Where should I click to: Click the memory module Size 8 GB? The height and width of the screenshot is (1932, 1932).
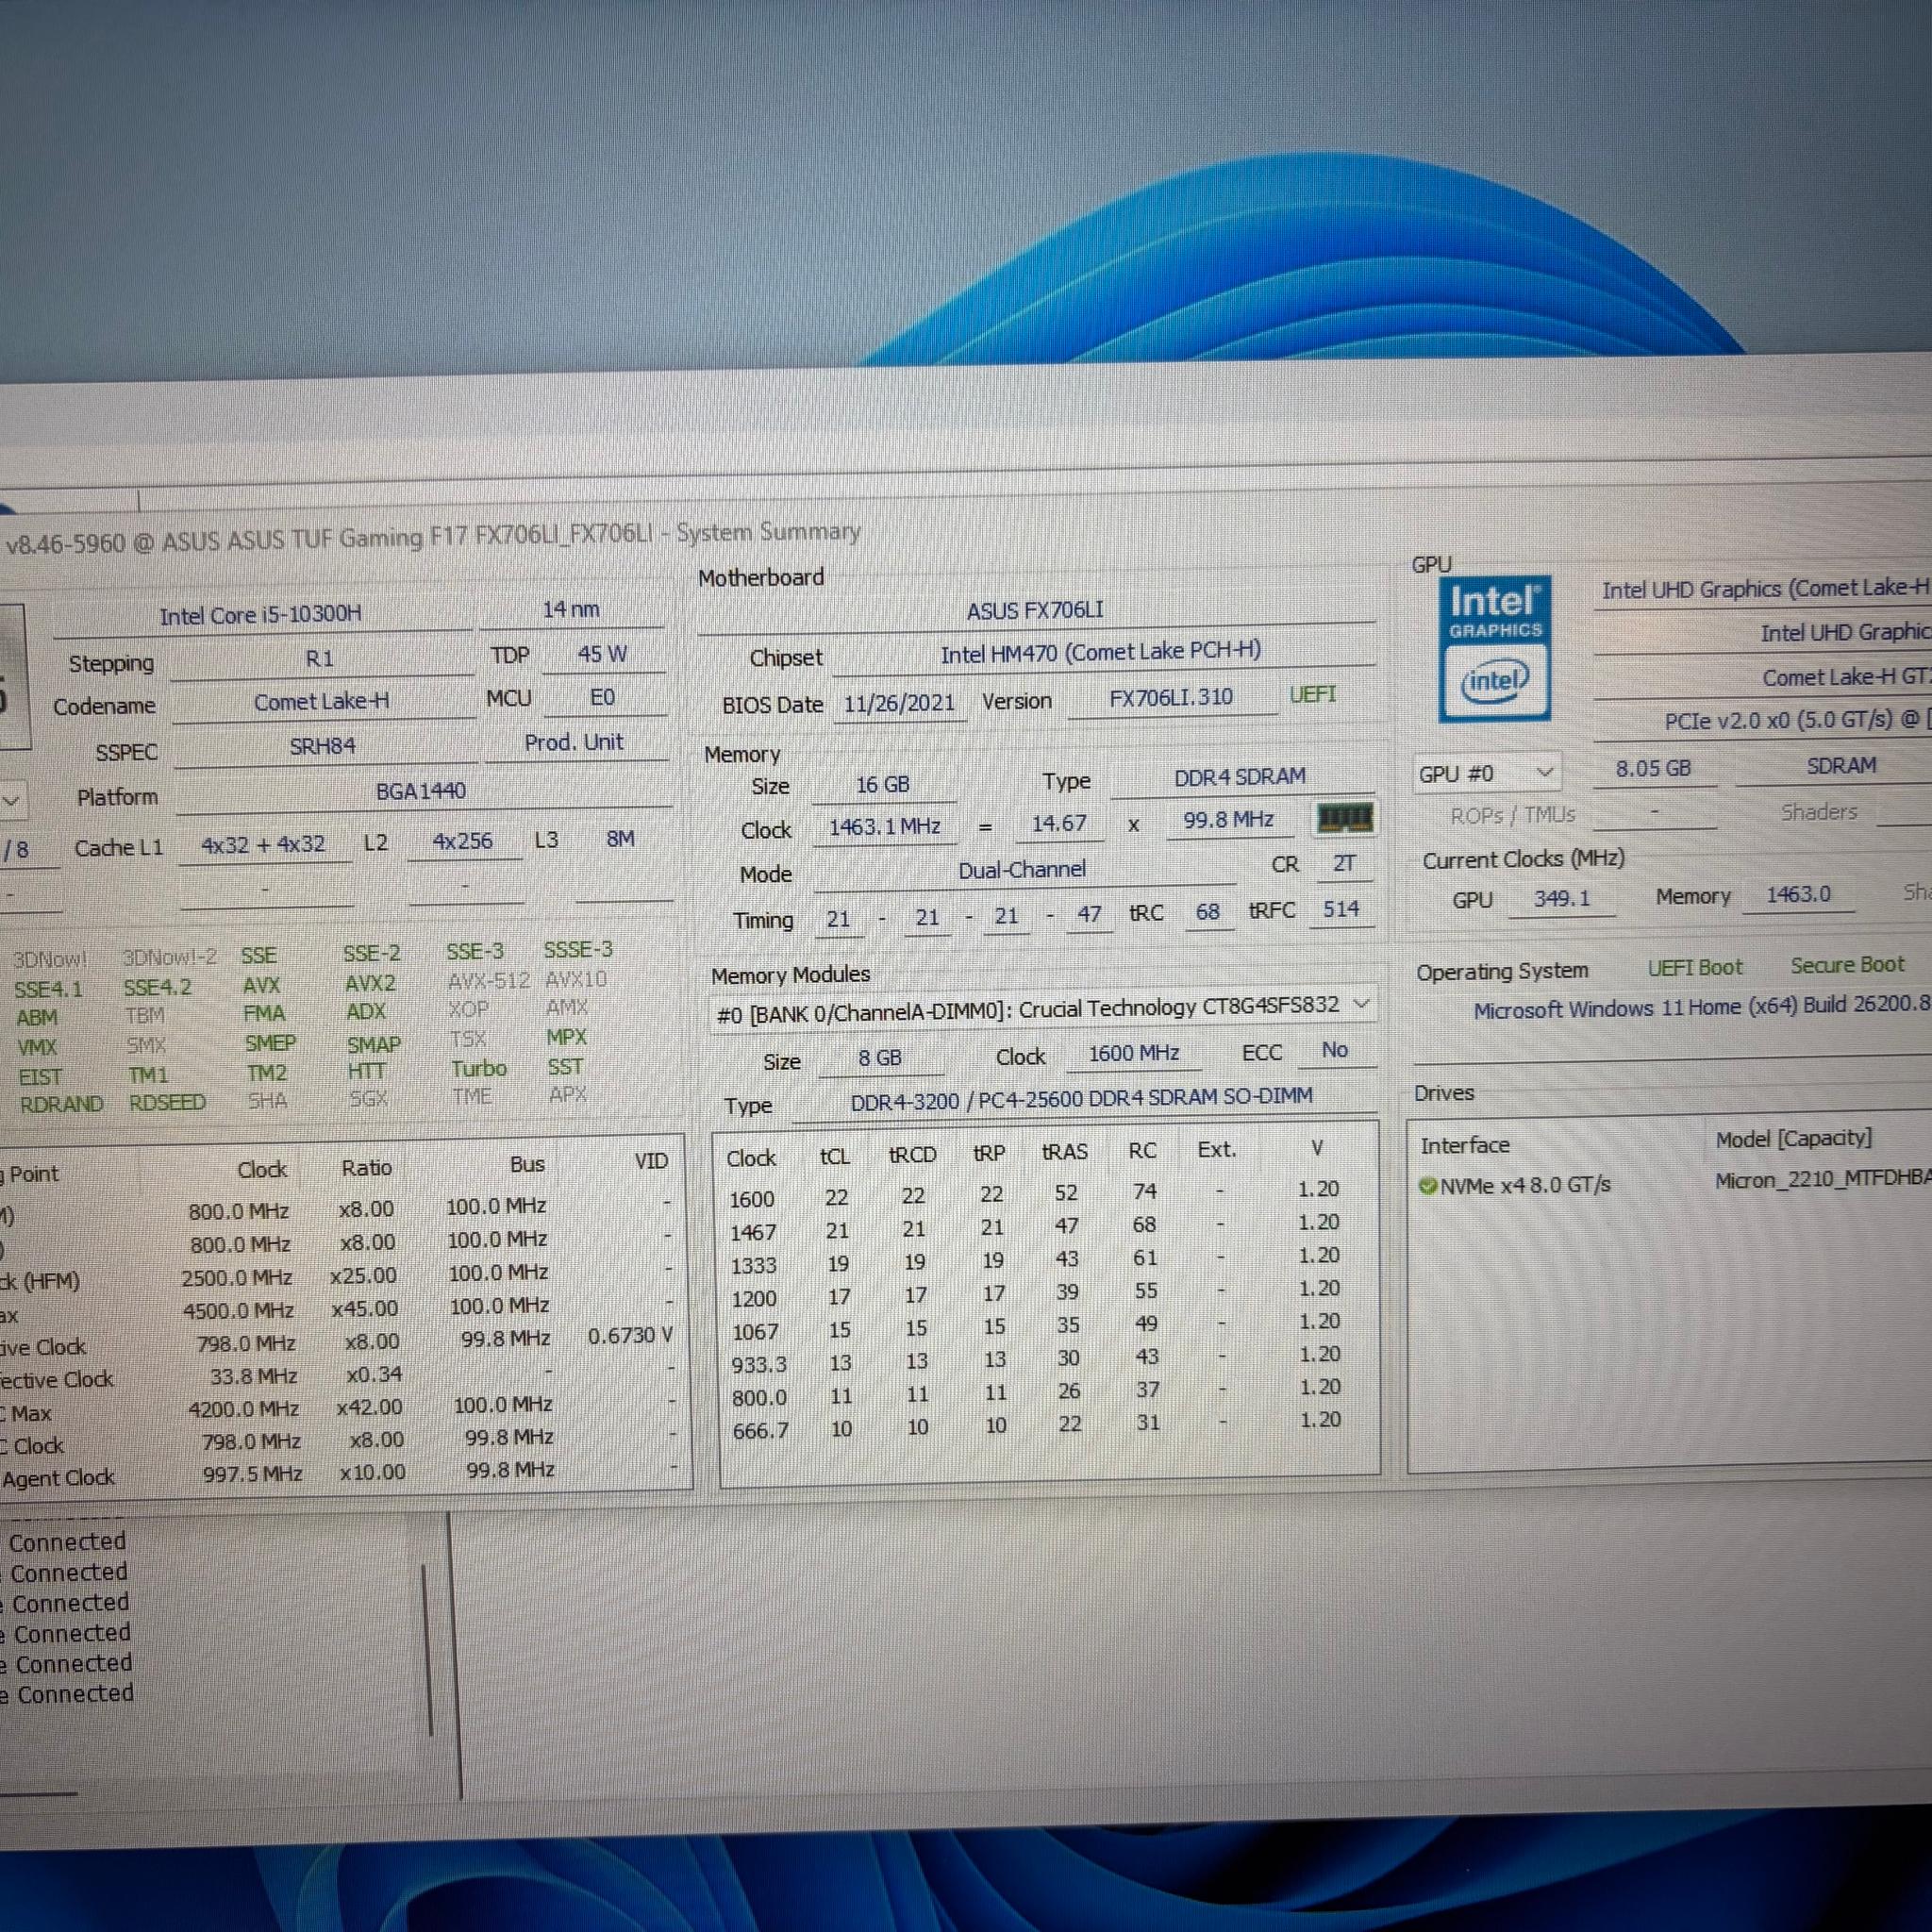[x=880, y=1058]
